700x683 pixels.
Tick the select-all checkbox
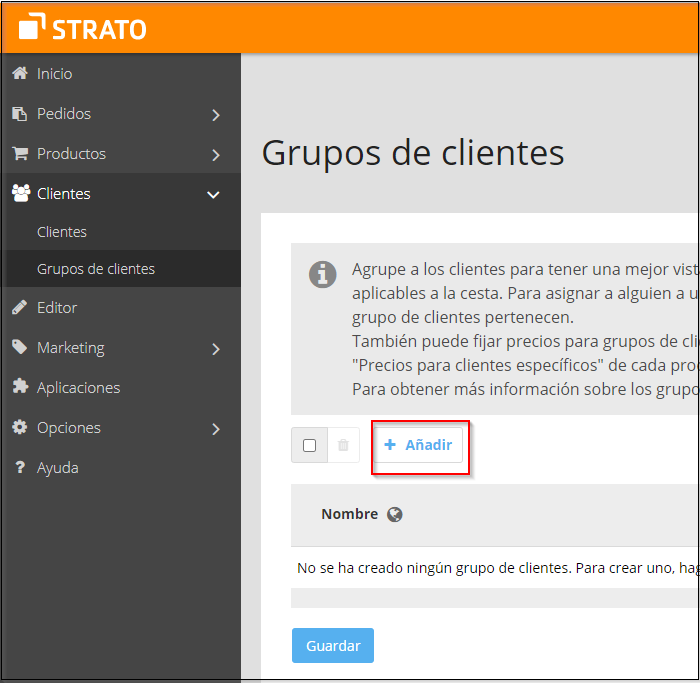(309, 445)
